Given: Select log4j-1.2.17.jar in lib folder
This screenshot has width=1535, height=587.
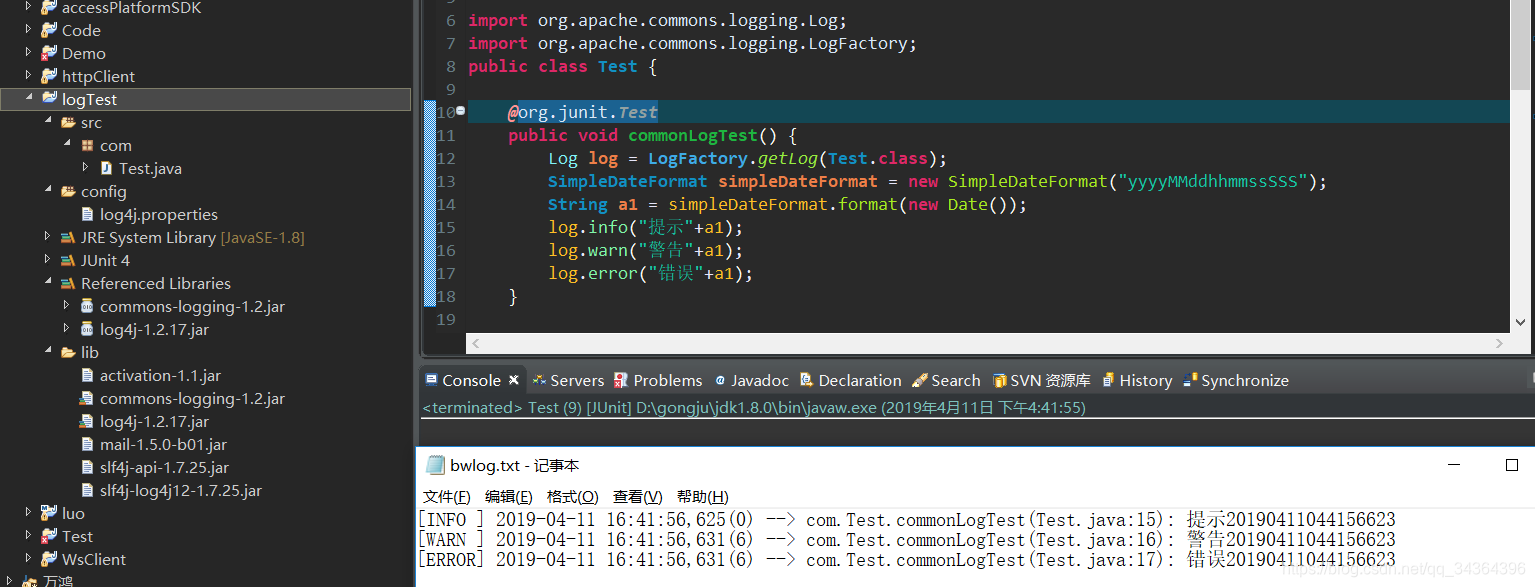Looking at the screenshot, I should pos(154,421).
